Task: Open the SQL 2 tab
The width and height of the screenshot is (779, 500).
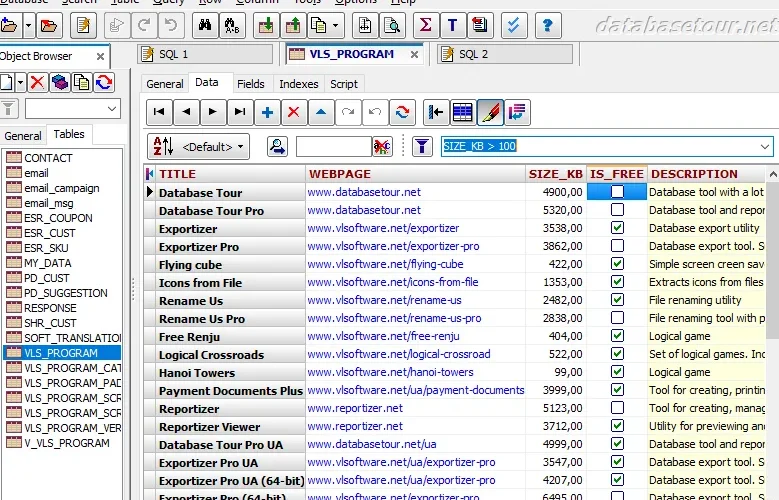Action: click(x=505, y=54)
